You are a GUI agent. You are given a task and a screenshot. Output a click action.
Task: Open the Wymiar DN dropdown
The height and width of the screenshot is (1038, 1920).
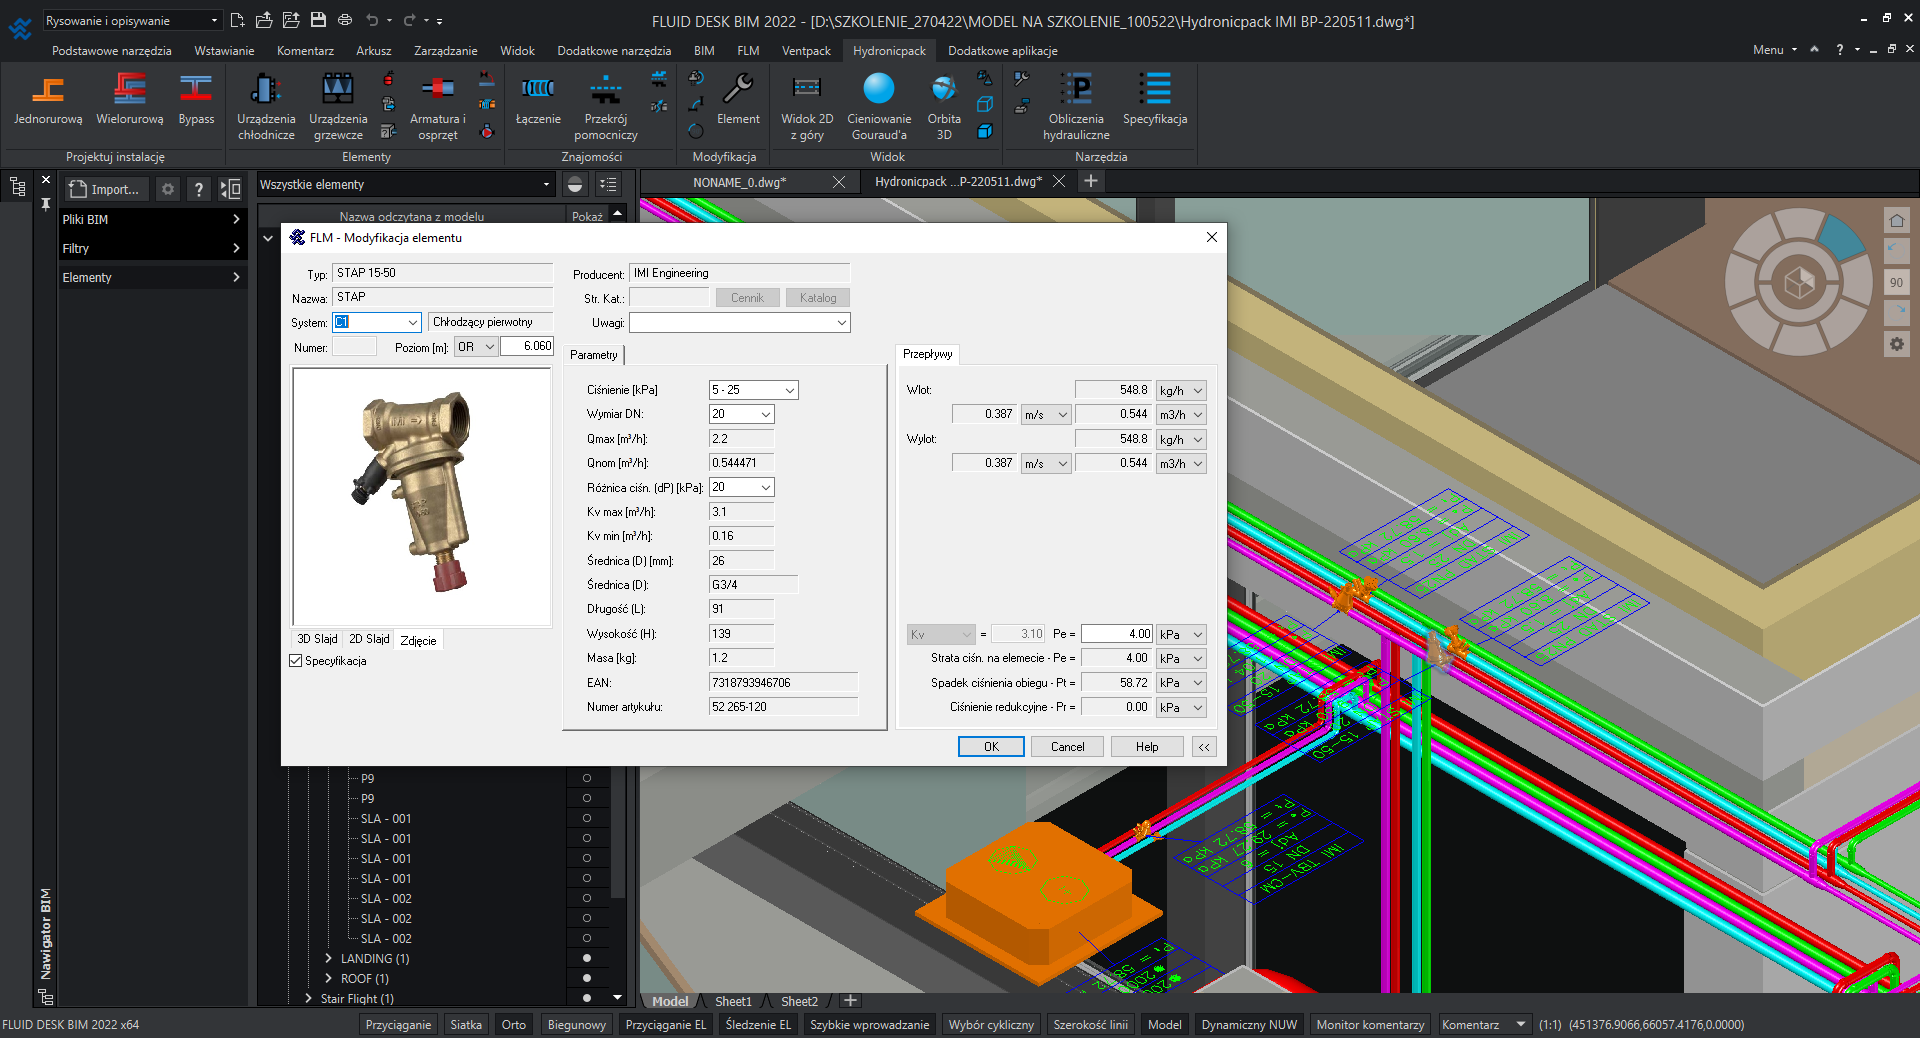[766, 414]
